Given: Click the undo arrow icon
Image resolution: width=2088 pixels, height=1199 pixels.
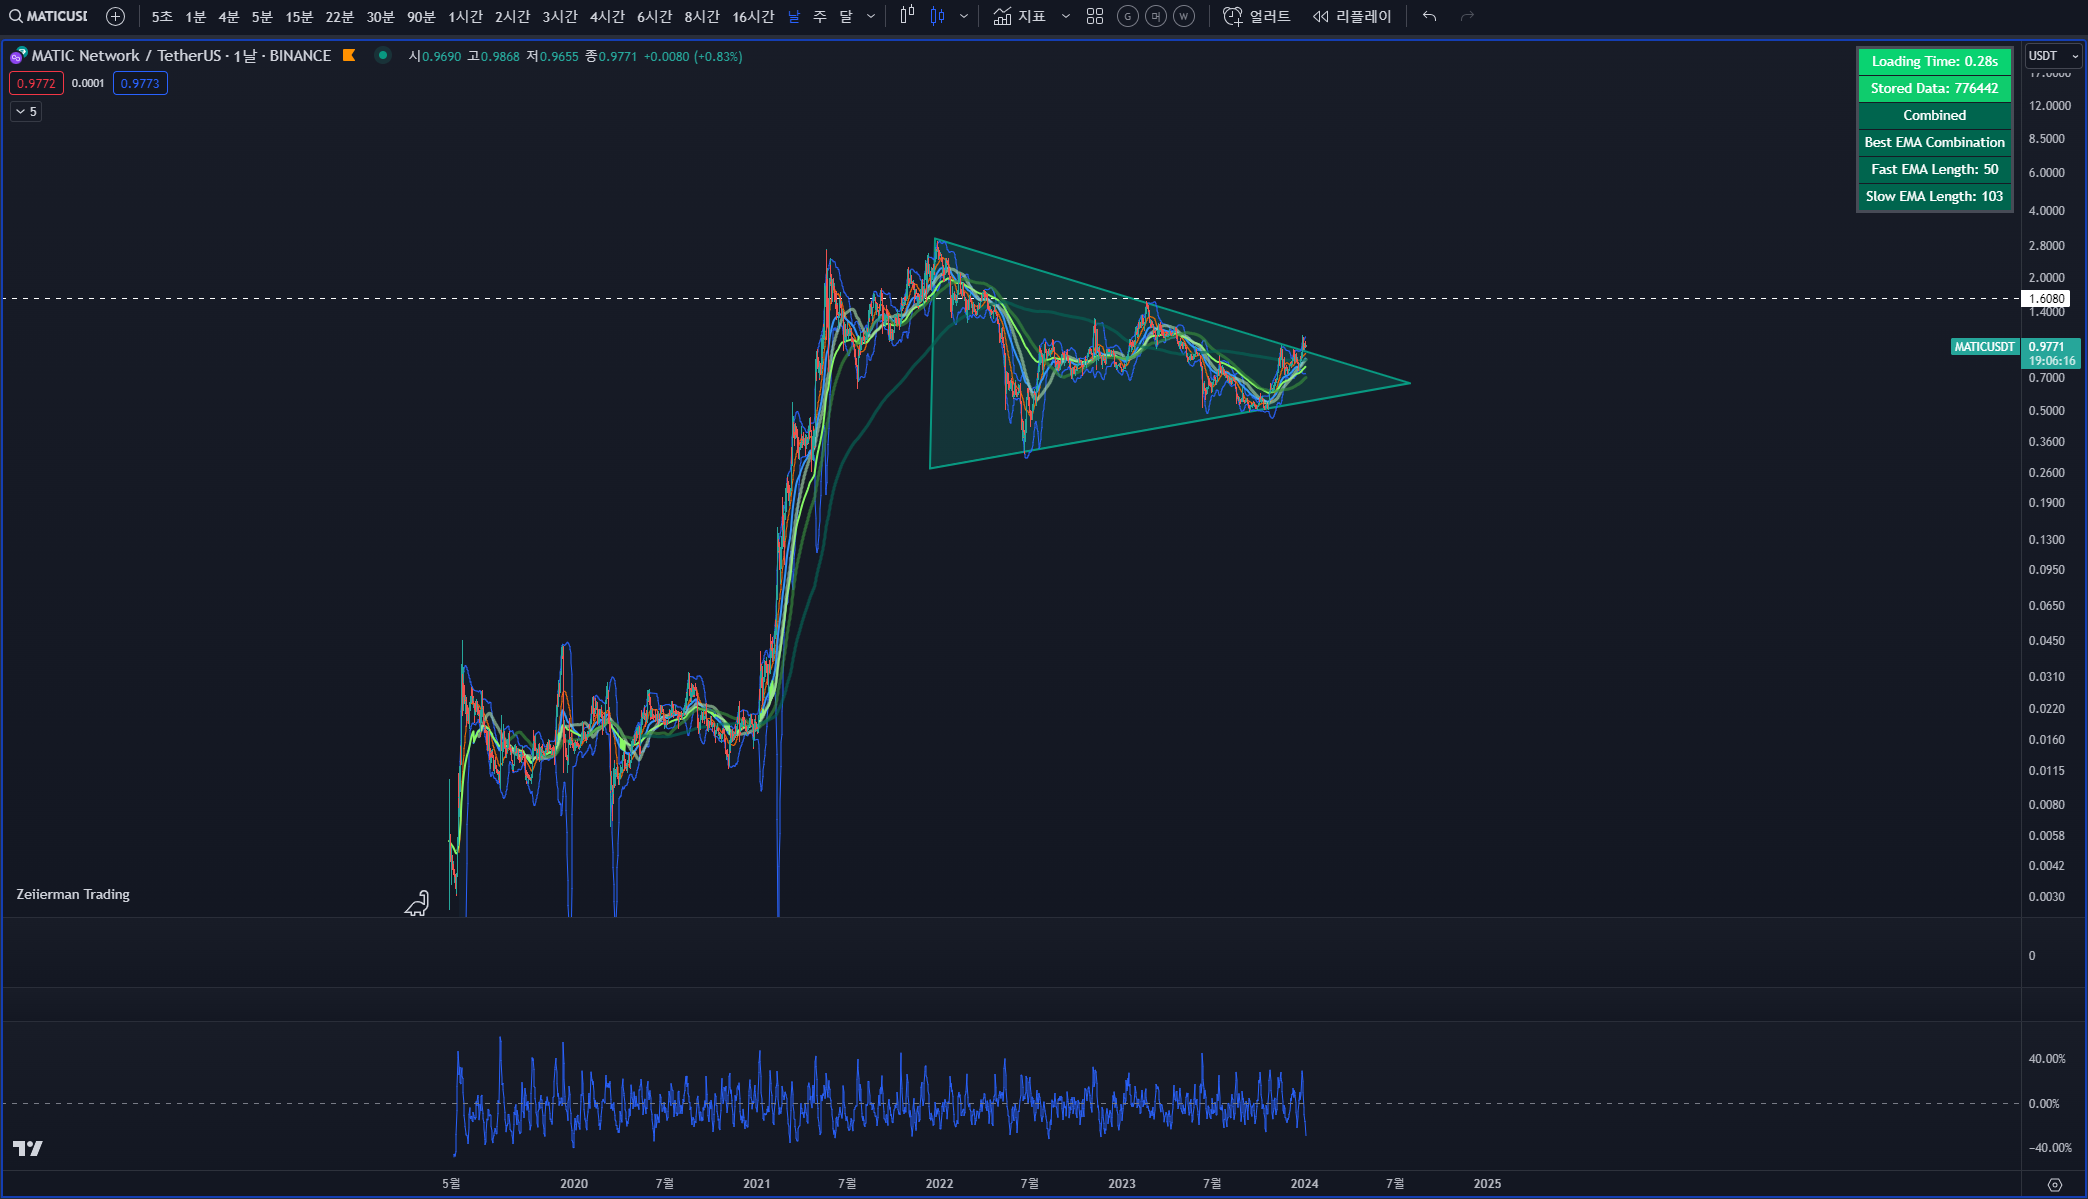Looking at the screenshot, I should coord(1429,16).
